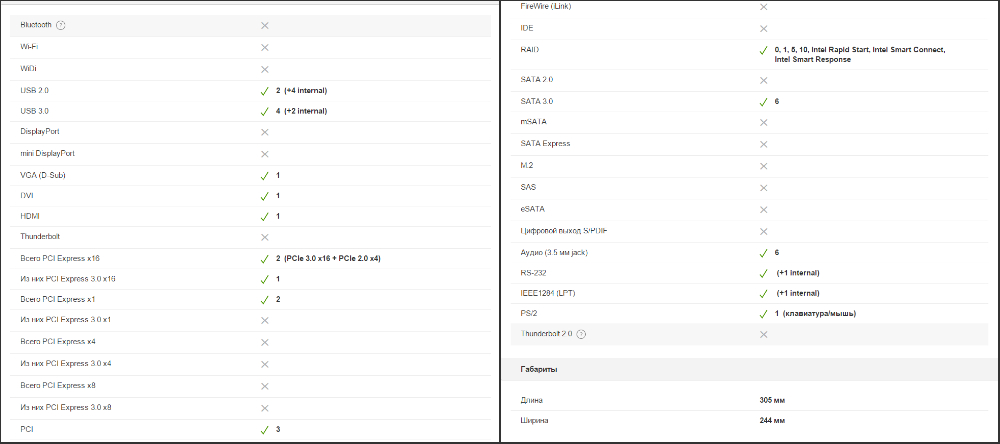
Task: Click the cross icon in the M.2 row
Action: click(x=763, y=166)
